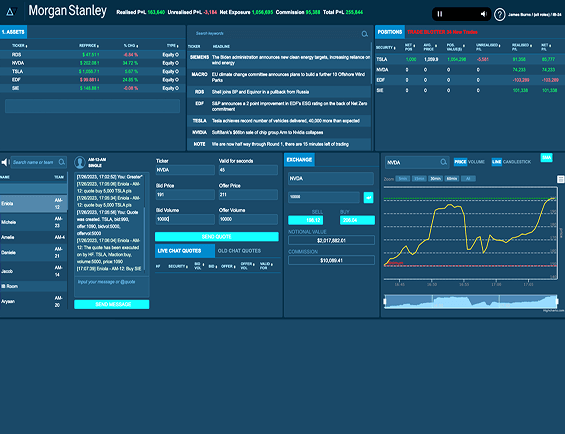Click the Offer Price input field
This screenshot has width=565, height=434.
click(x=248, y=195)
